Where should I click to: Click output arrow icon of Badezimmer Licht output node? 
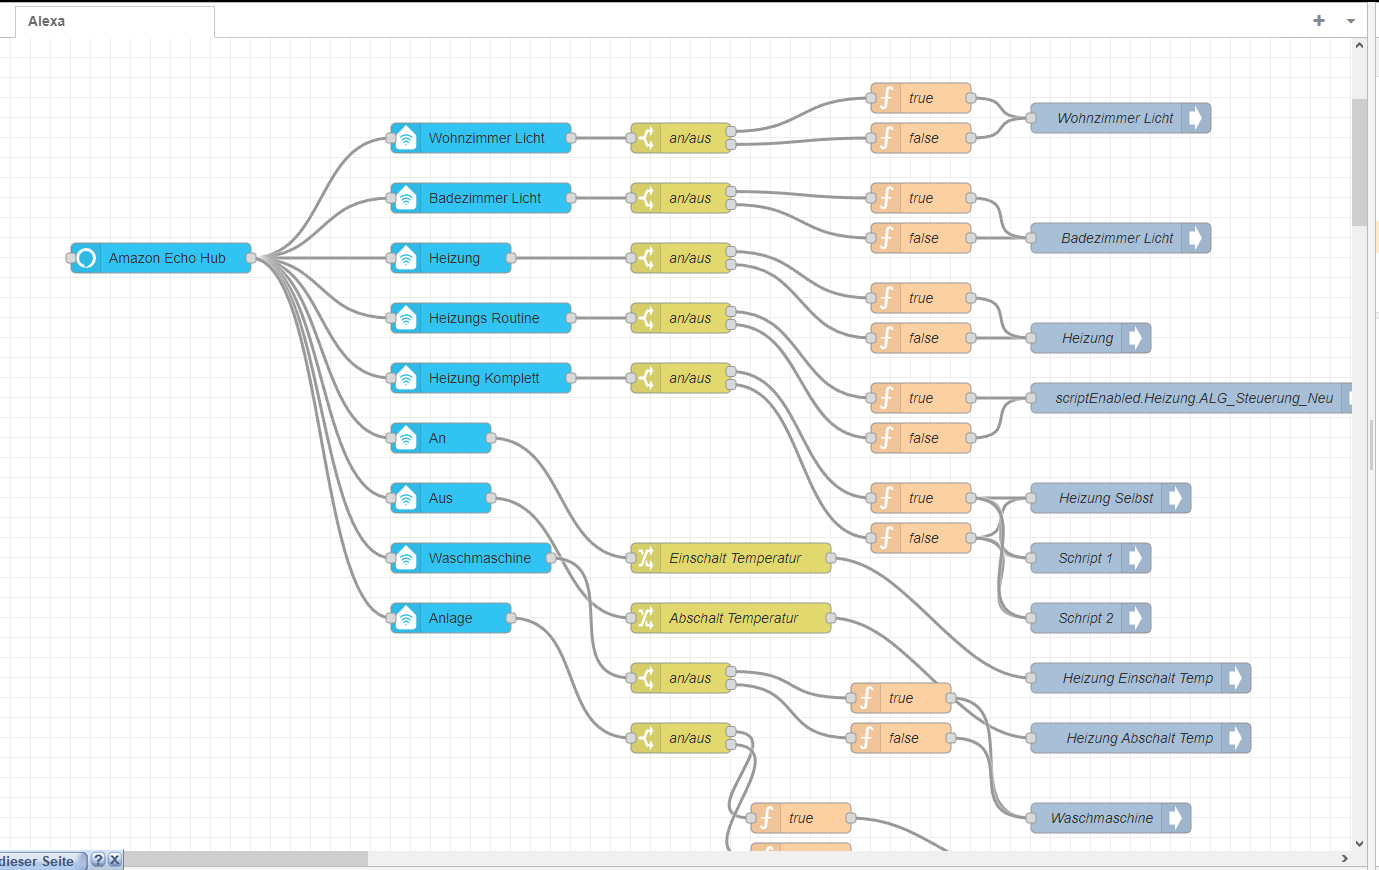tap(1195, 238)
